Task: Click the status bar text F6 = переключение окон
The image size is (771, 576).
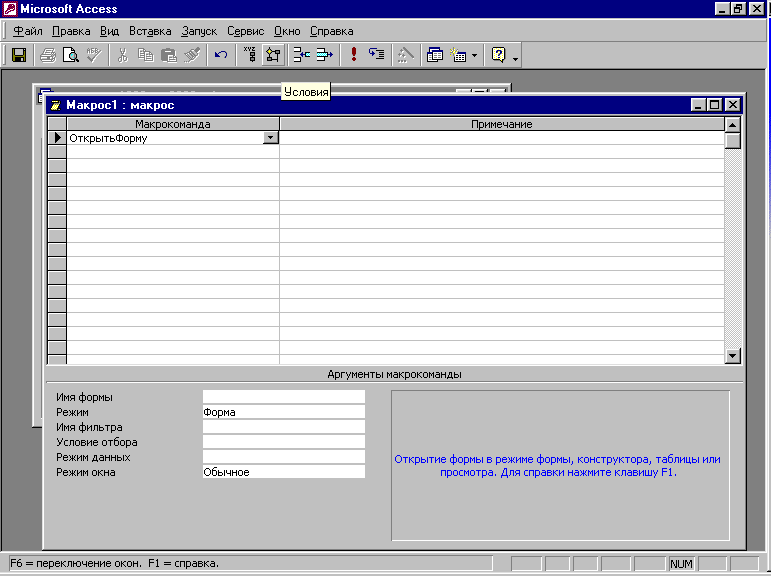Action: pos(75,563)
